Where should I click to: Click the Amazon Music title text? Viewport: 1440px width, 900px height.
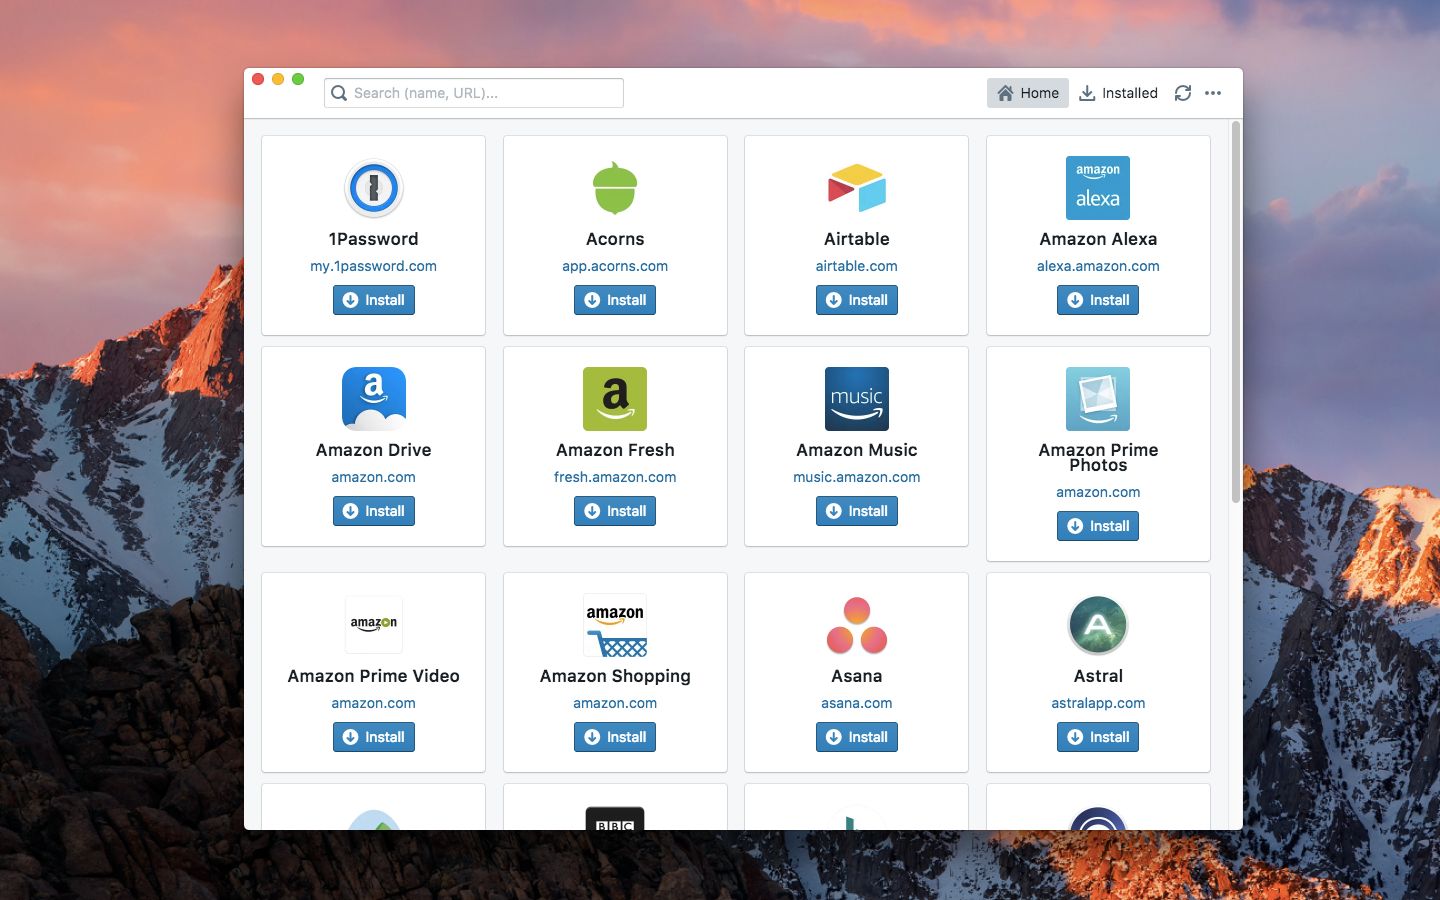(x=857, y=450)
